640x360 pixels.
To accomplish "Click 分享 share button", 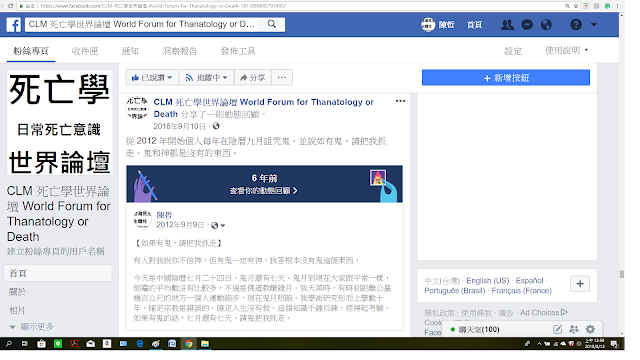I will [x=253, y=78].
